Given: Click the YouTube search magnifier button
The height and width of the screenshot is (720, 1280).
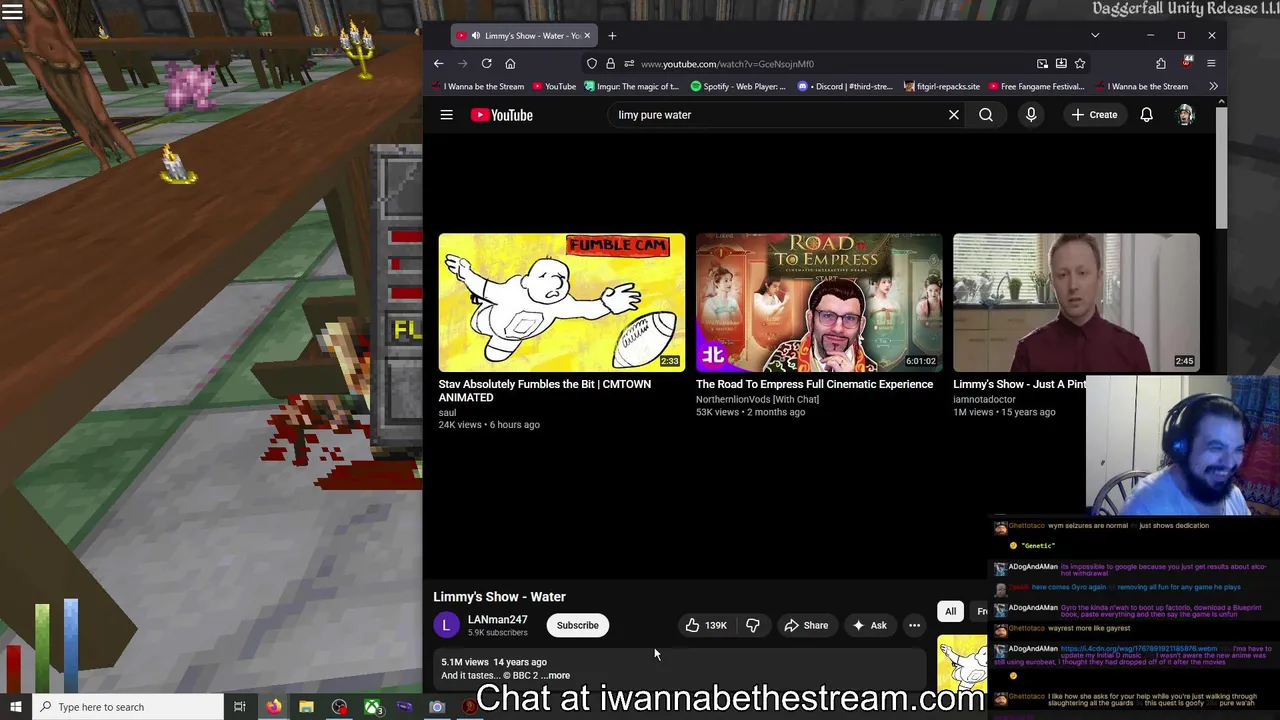Looking at the screenshot, I should (986, 115).
